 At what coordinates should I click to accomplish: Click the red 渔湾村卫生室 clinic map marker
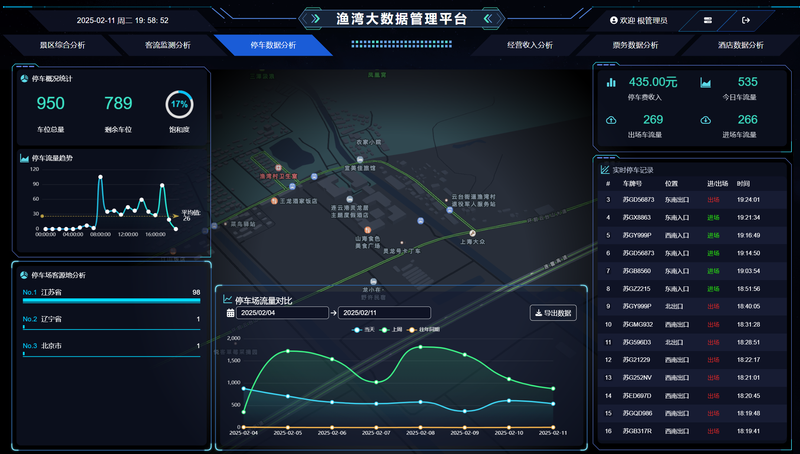coord(278,168)
